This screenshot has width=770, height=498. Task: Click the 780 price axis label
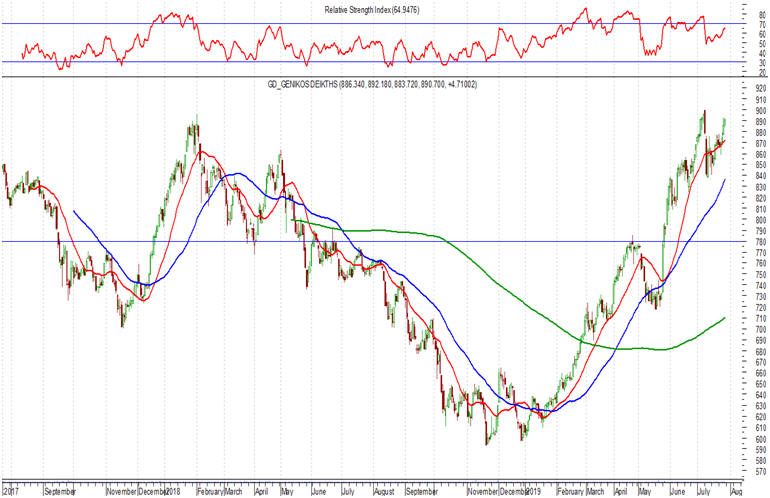point(761,242)
